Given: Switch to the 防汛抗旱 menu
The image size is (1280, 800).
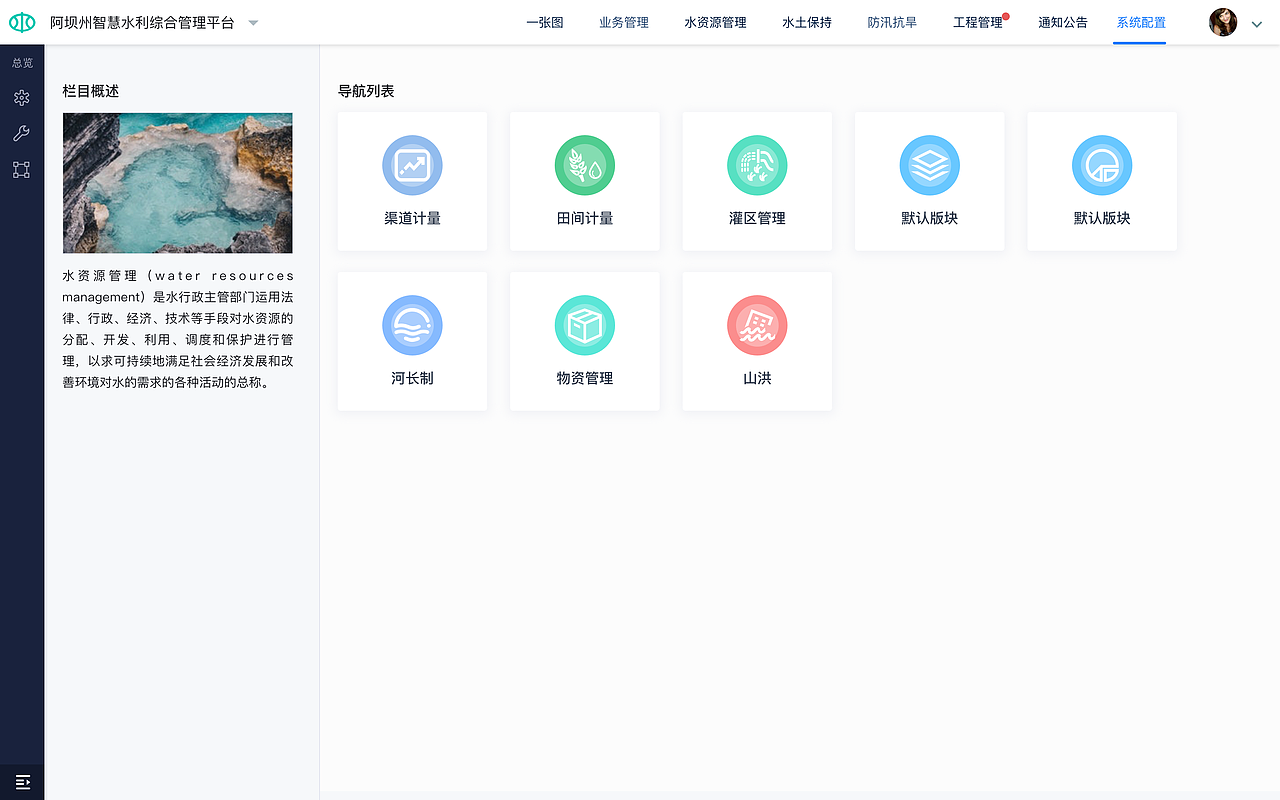Looking at the screenshot, I should click(x=892, y=22).
